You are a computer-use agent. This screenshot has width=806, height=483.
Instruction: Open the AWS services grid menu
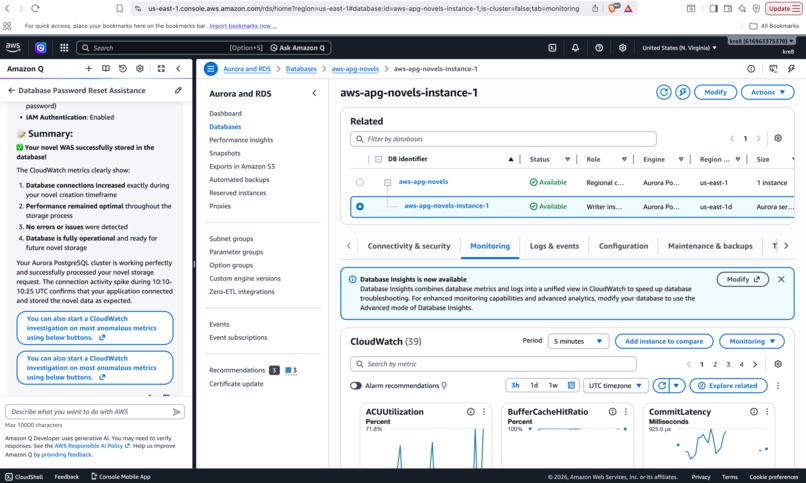click(x=64, y=48)
